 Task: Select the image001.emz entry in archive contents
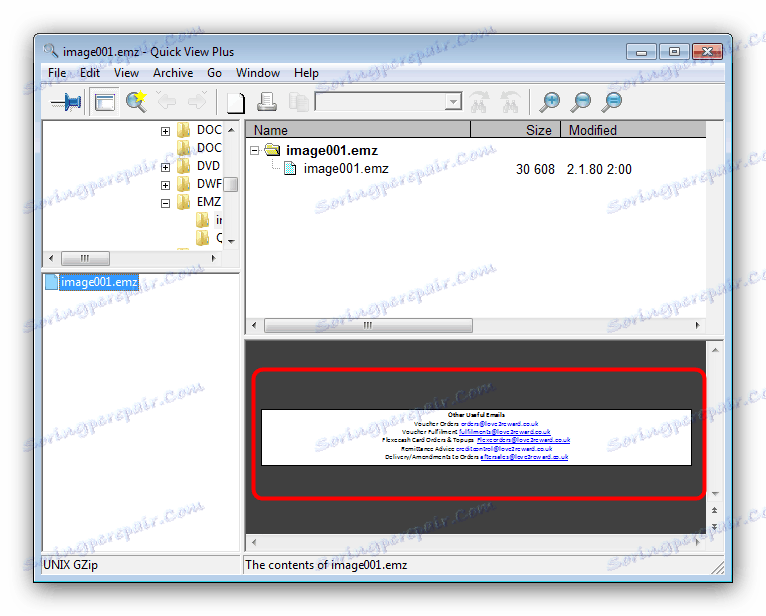tap(346, 169)
